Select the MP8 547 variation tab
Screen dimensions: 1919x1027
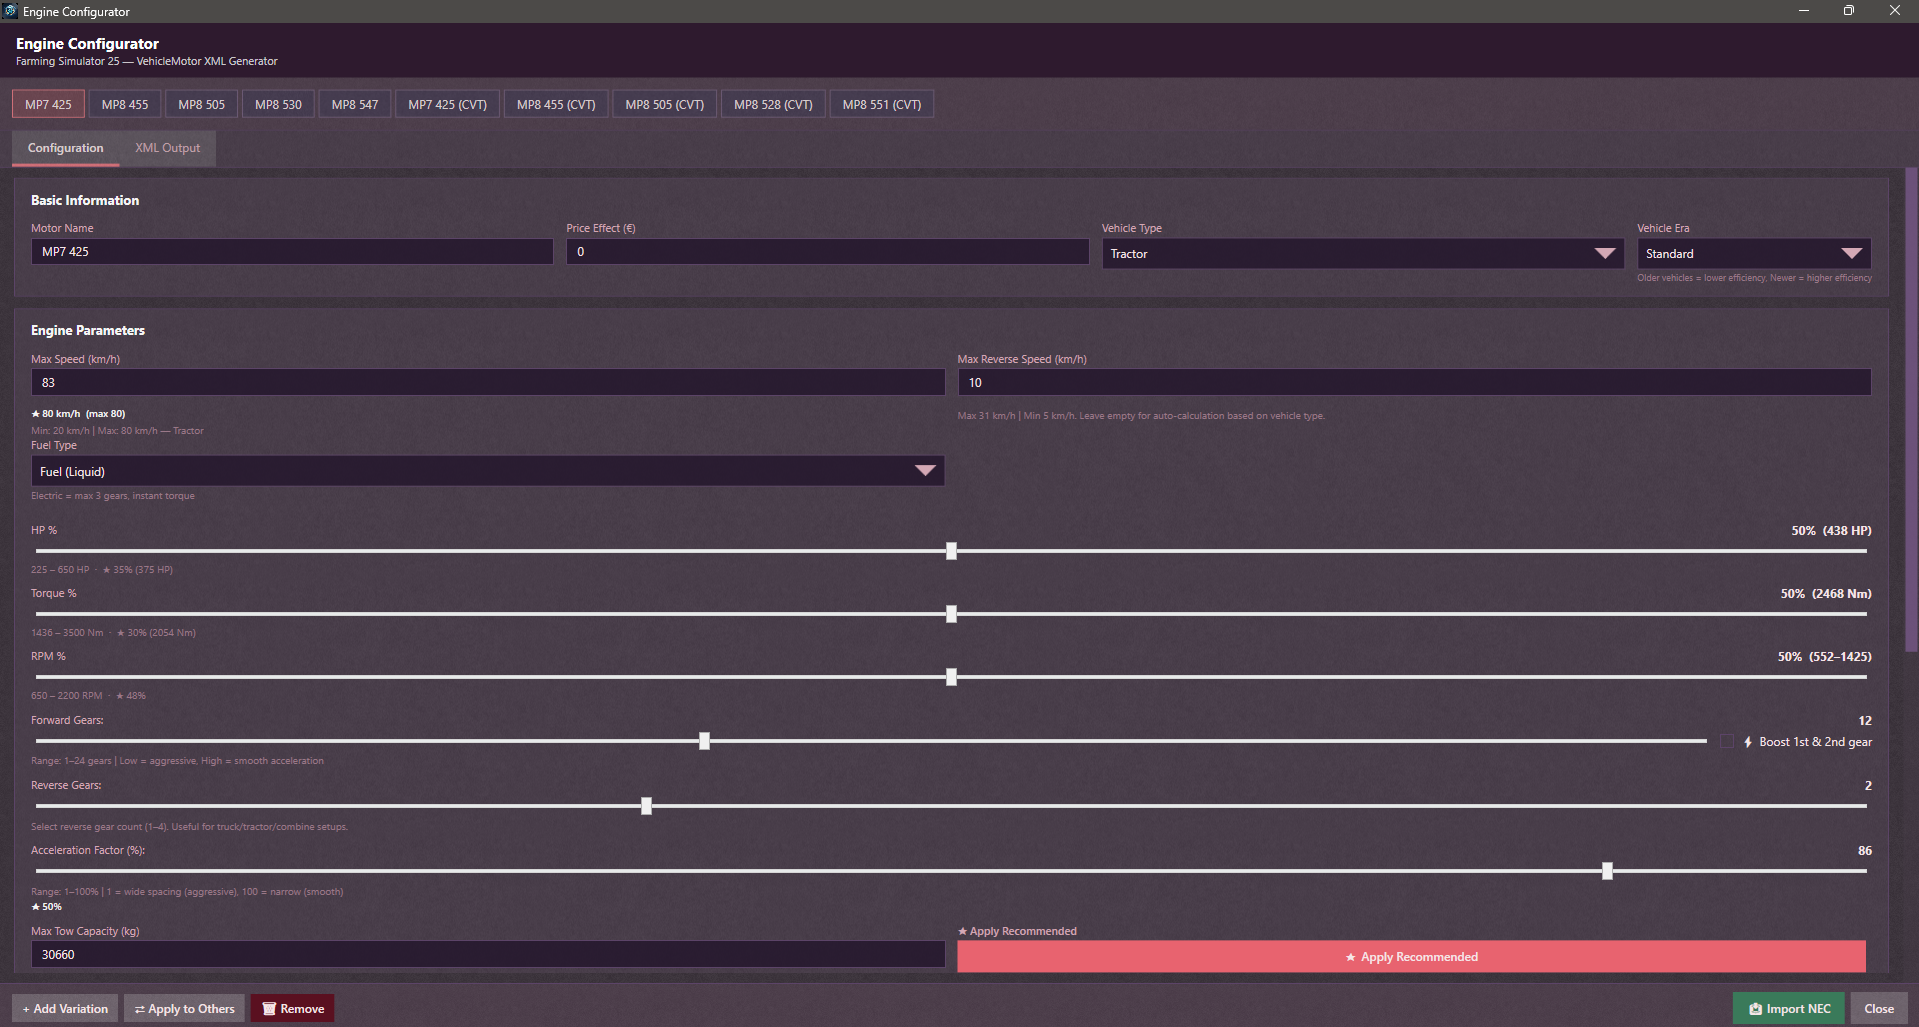click(355, 104)
